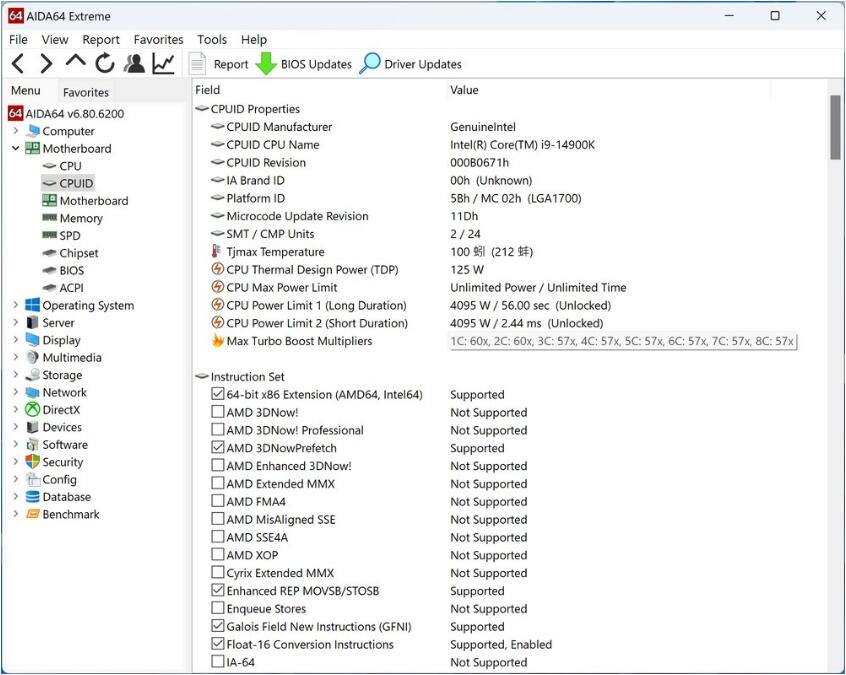Image resolution: width=846 pixels, height=675 pixels.
Task: Collapse the Motherboard tree node
Action: [x=15, y=148]
